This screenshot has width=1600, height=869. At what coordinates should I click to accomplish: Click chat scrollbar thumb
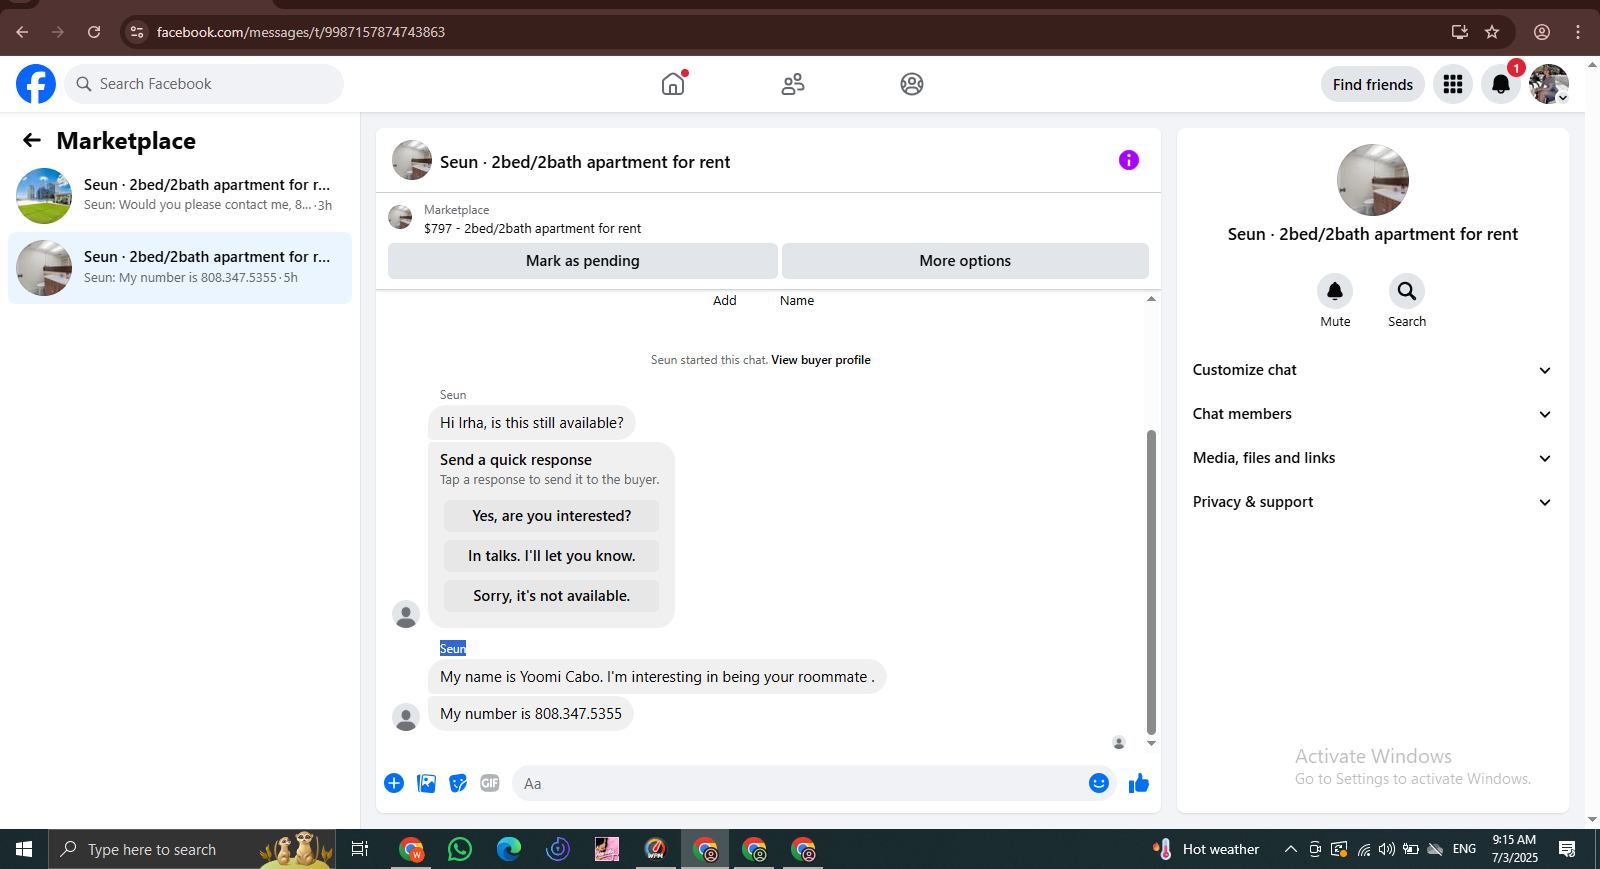point(1151,582)
